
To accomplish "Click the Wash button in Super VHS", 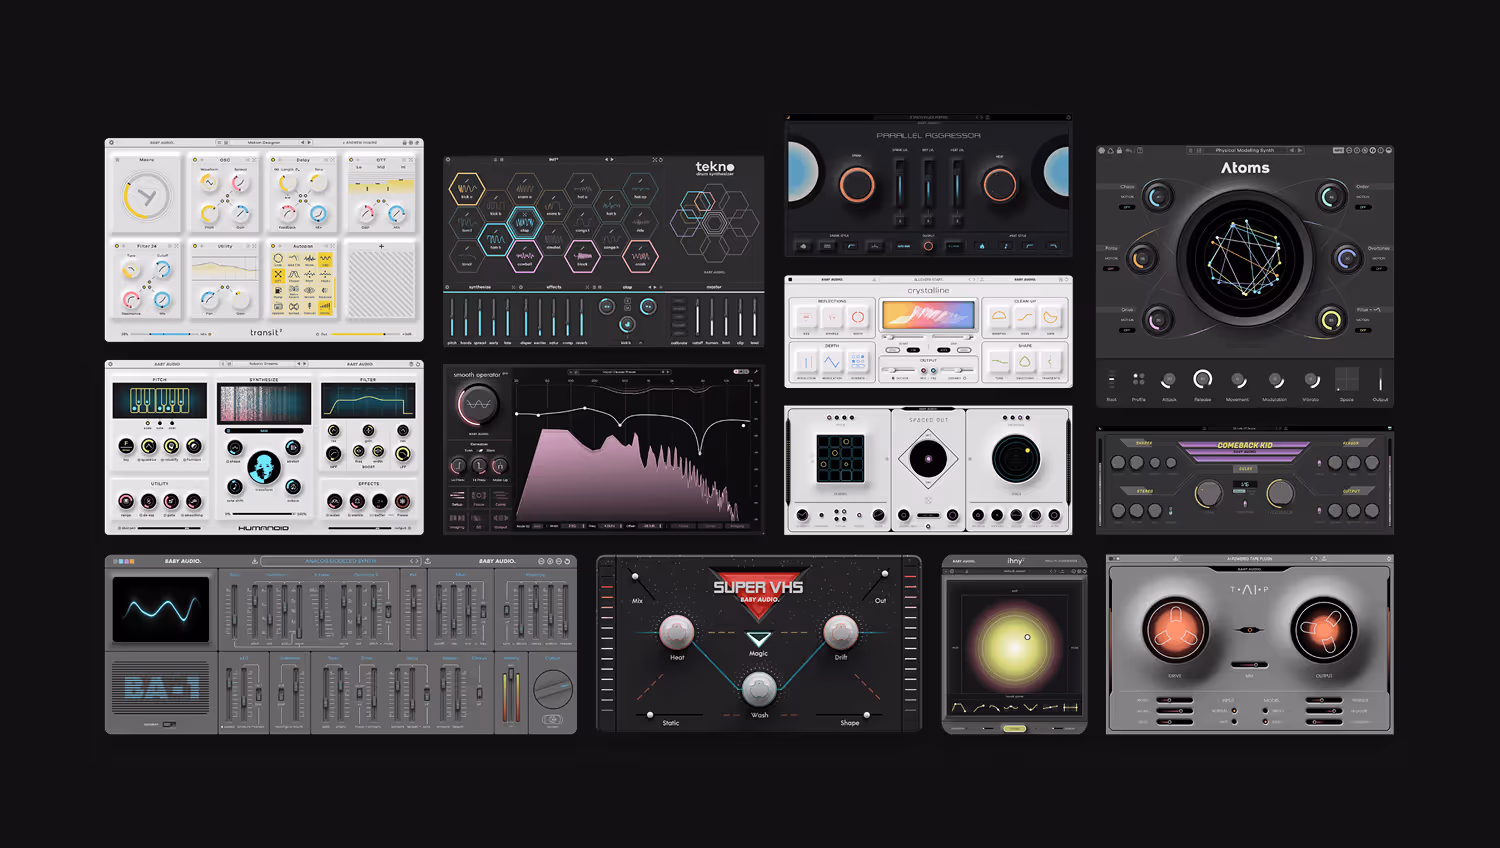I will (x=759, y=690).
